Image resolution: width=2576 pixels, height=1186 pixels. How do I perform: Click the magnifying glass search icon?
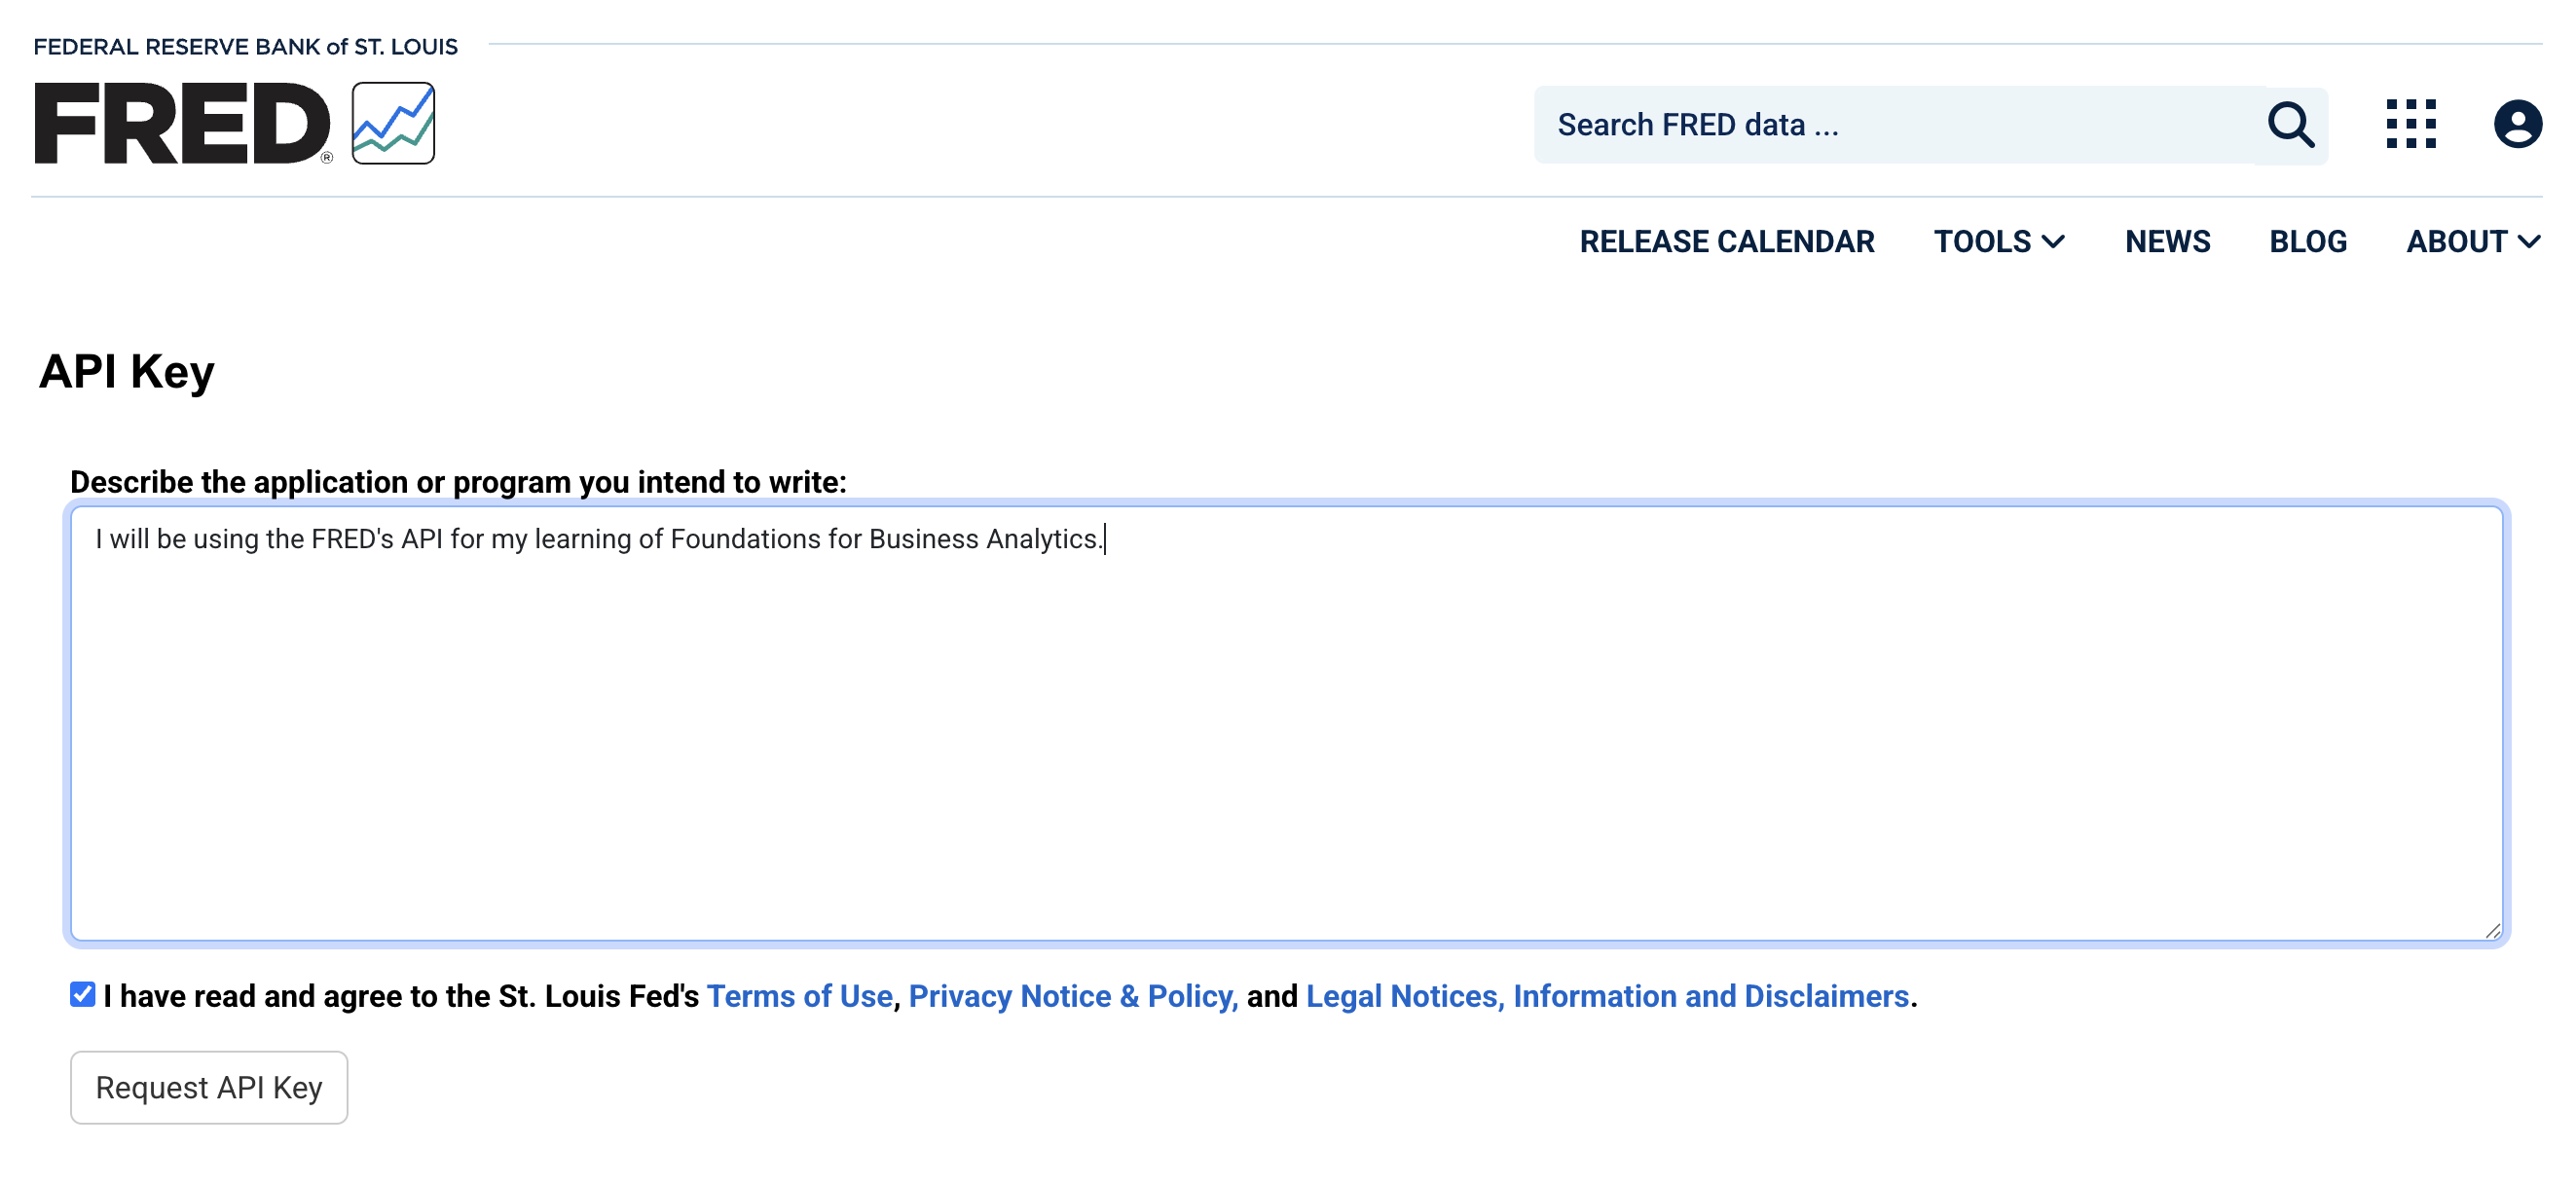click(x=2290, y=125)
